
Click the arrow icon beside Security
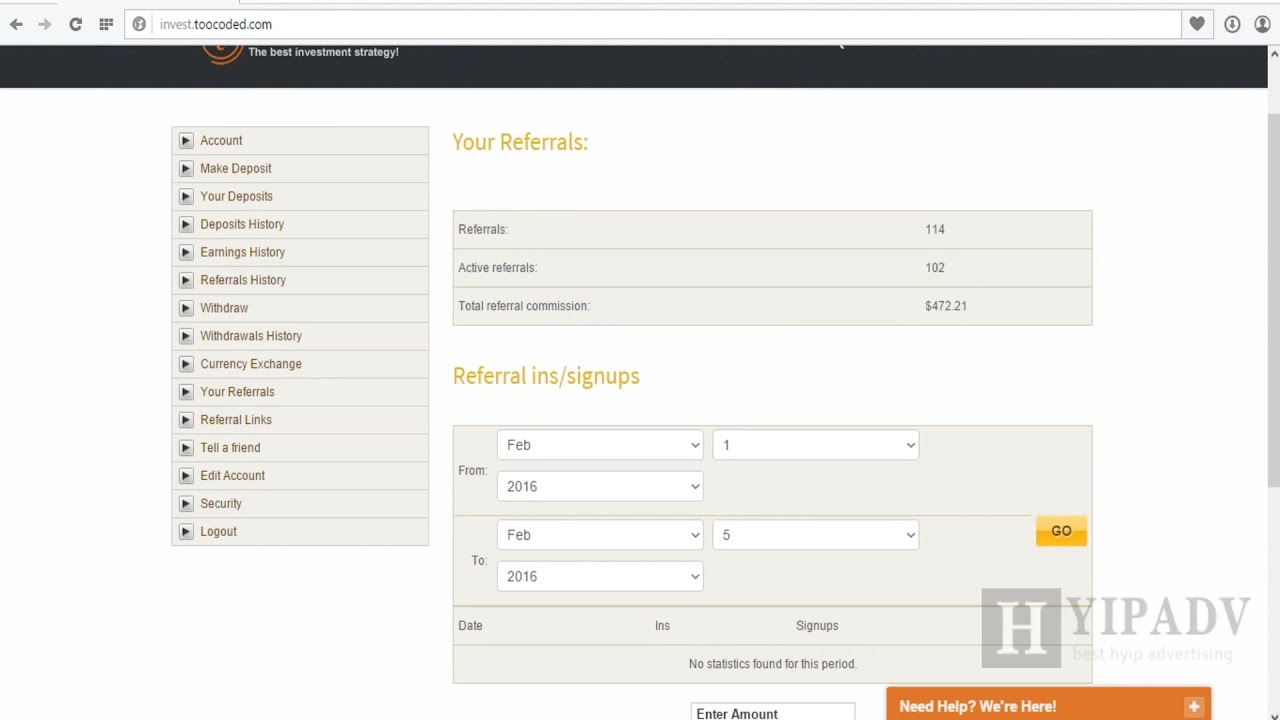pyautogui.click(x=186, y=505)
